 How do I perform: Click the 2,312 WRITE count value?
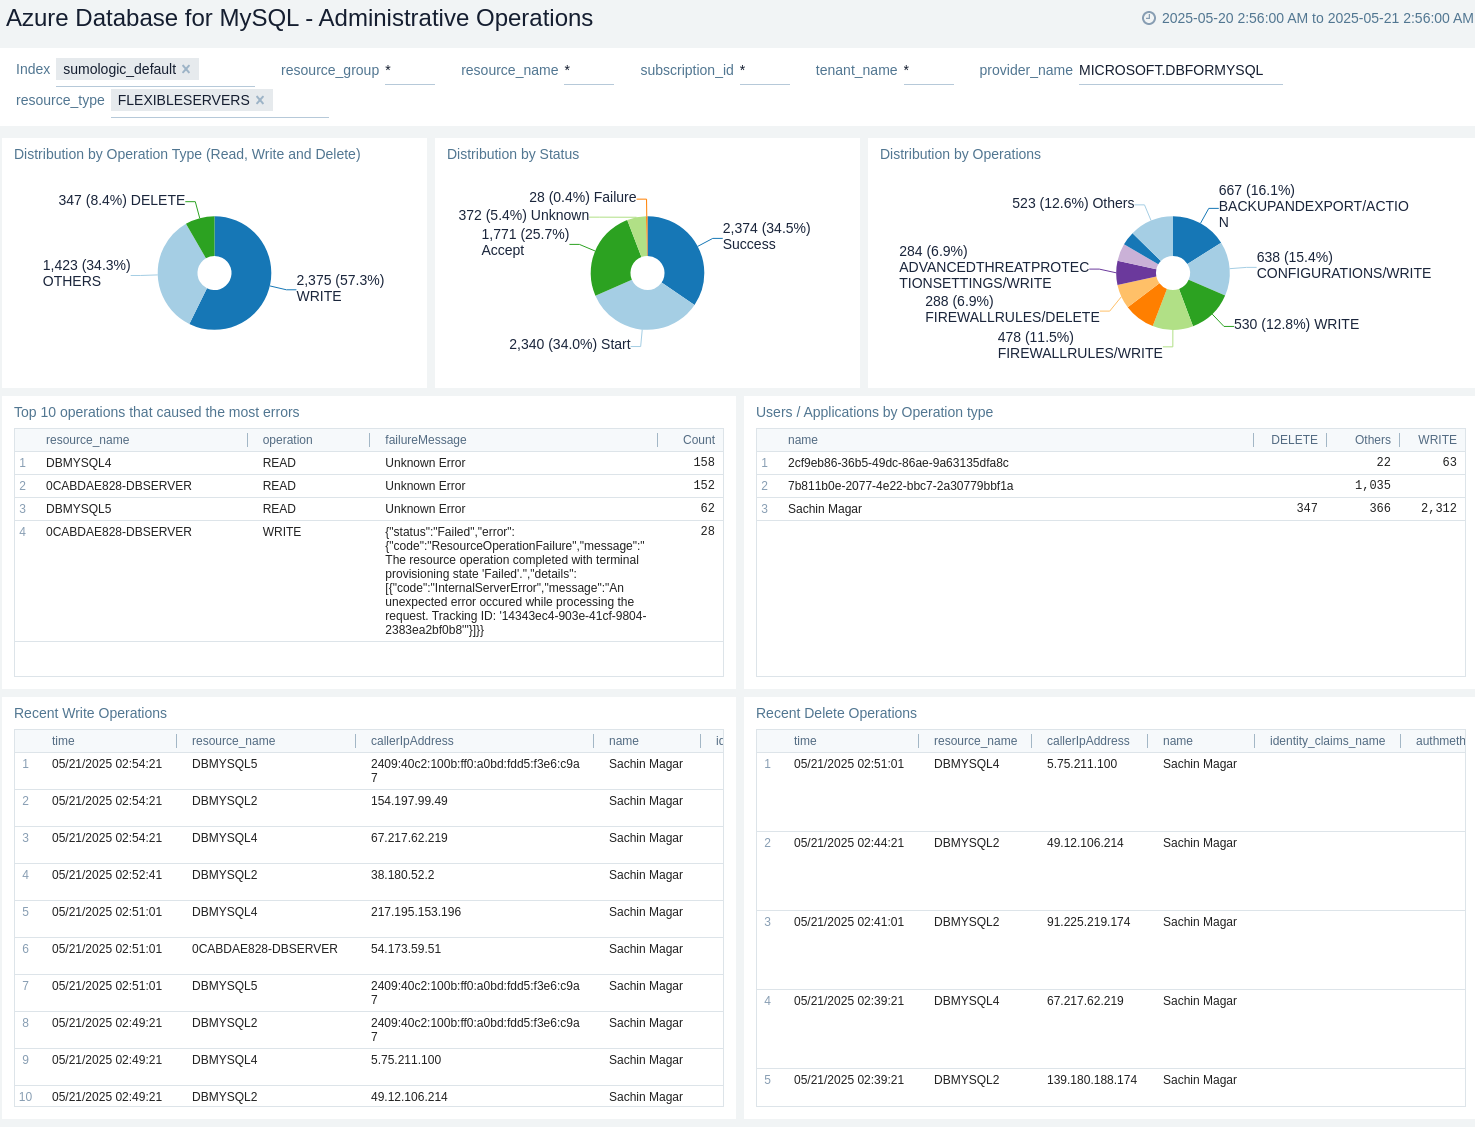pos(1439,508)
